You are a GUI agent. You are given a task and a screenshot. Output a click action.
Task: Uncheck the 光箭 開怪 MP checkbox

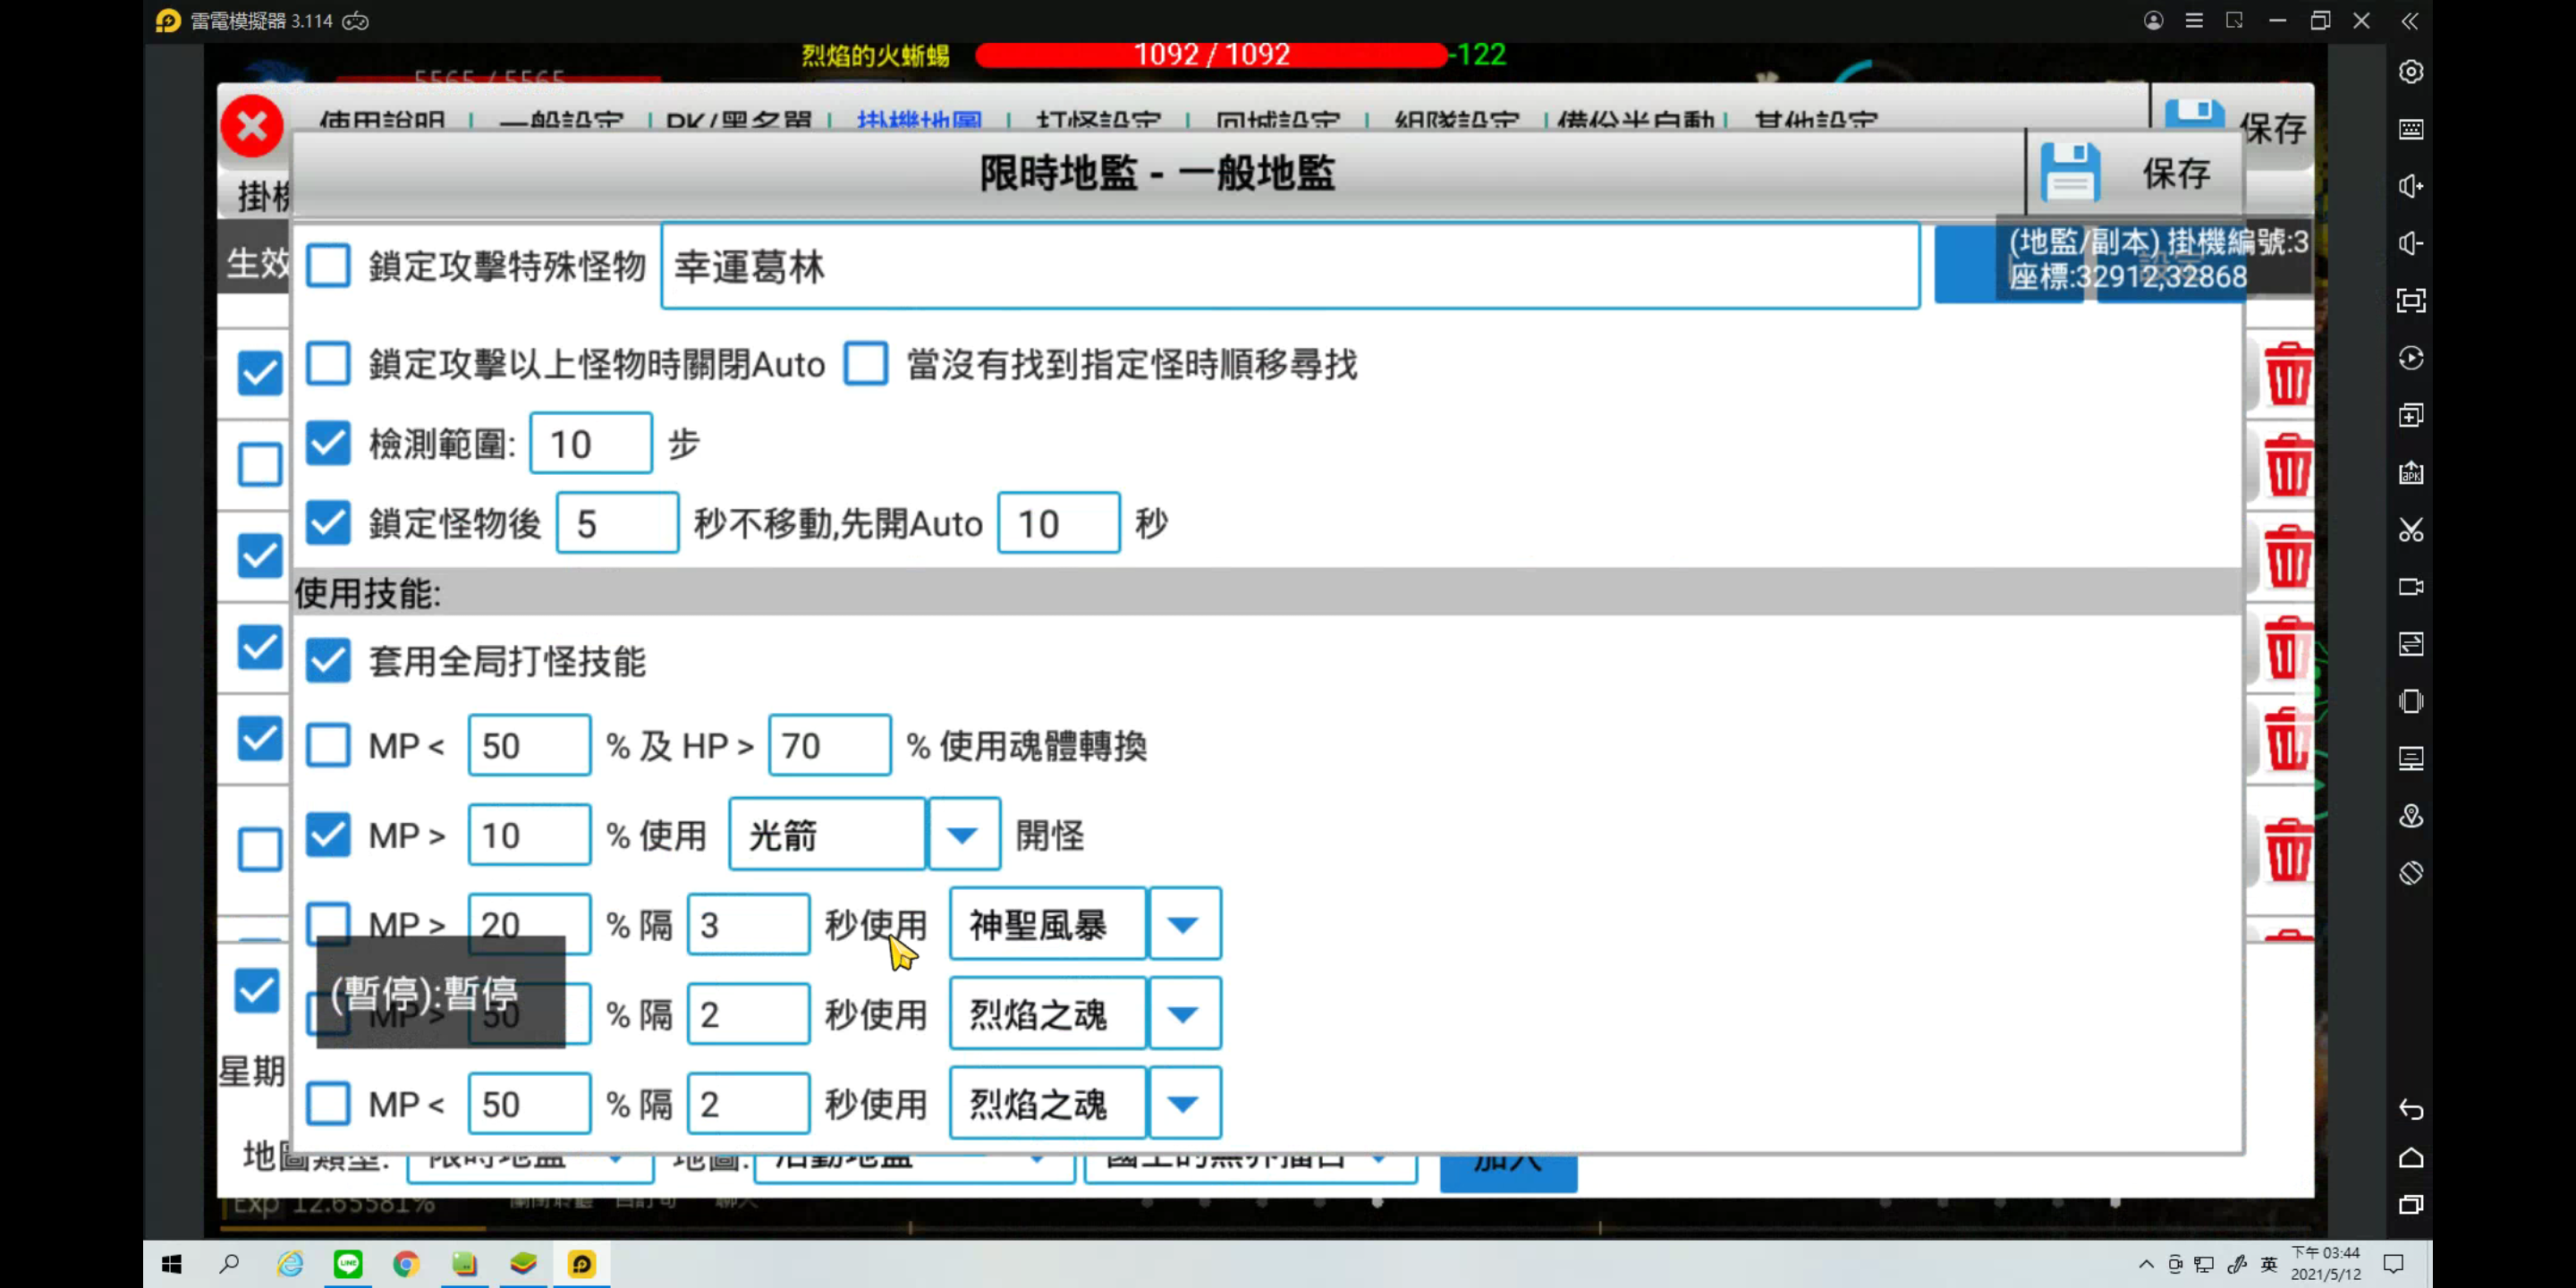point(328,835)
